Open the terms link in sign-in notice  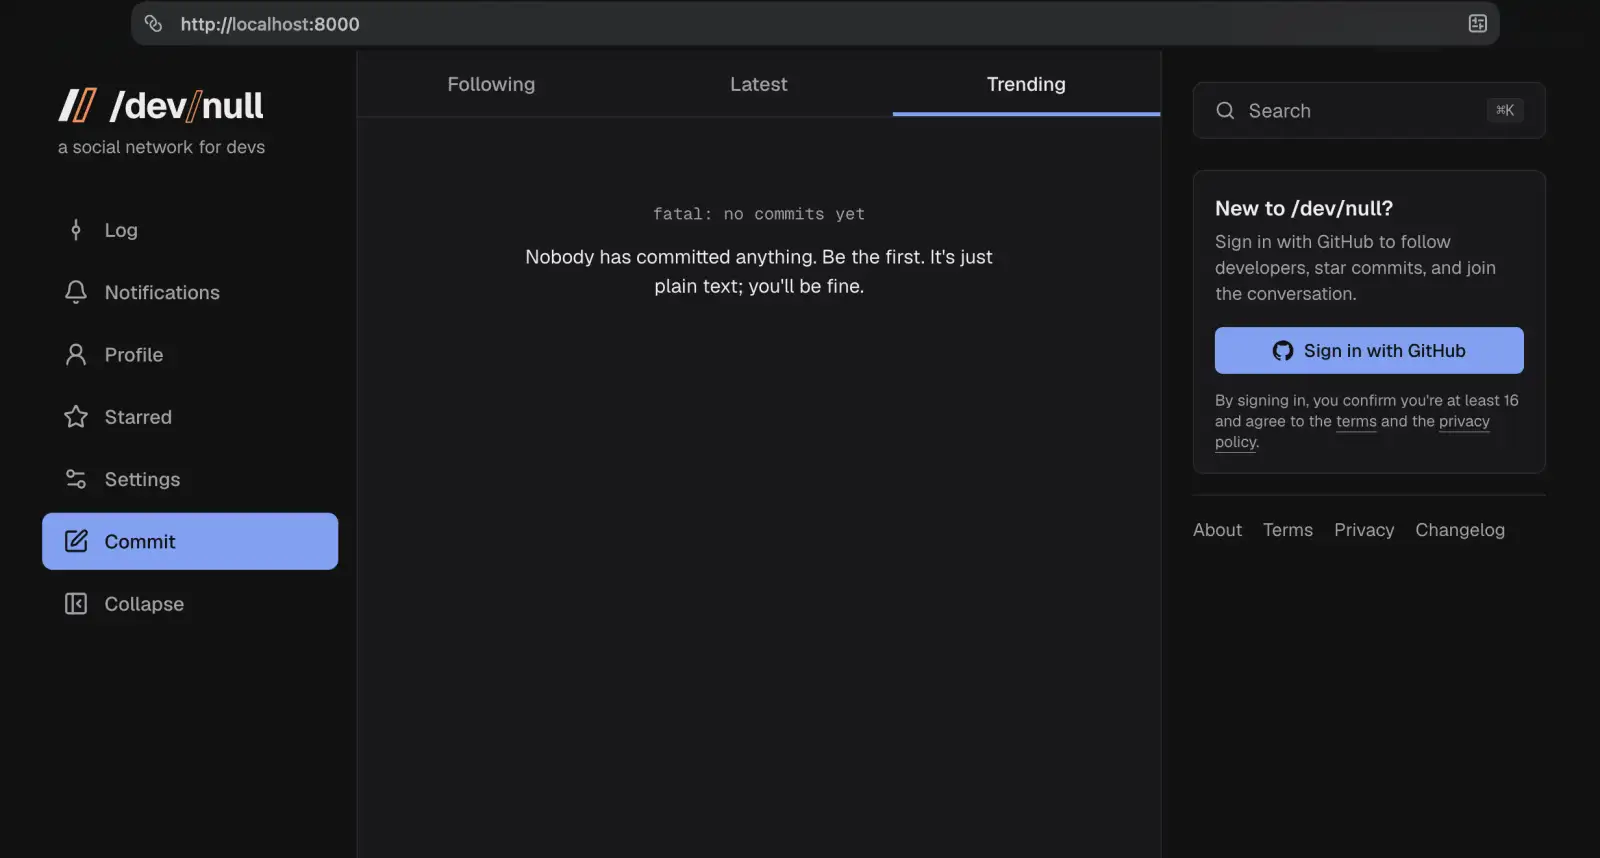[x=1356, y=422]
